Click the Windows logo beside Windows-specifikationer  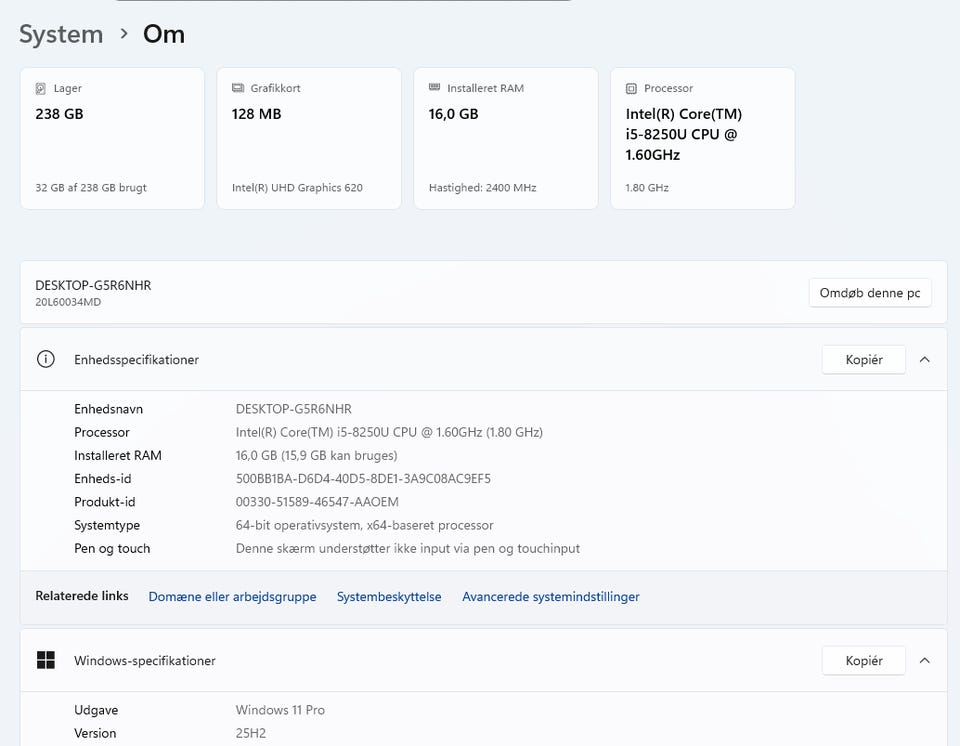(x=45, y=660)
